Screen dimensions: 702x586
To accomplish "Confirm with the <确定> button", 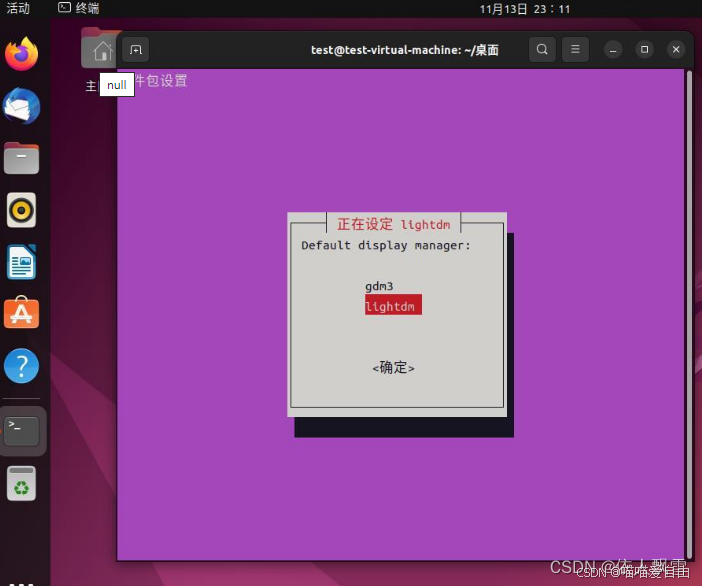I will pos(393,368).
